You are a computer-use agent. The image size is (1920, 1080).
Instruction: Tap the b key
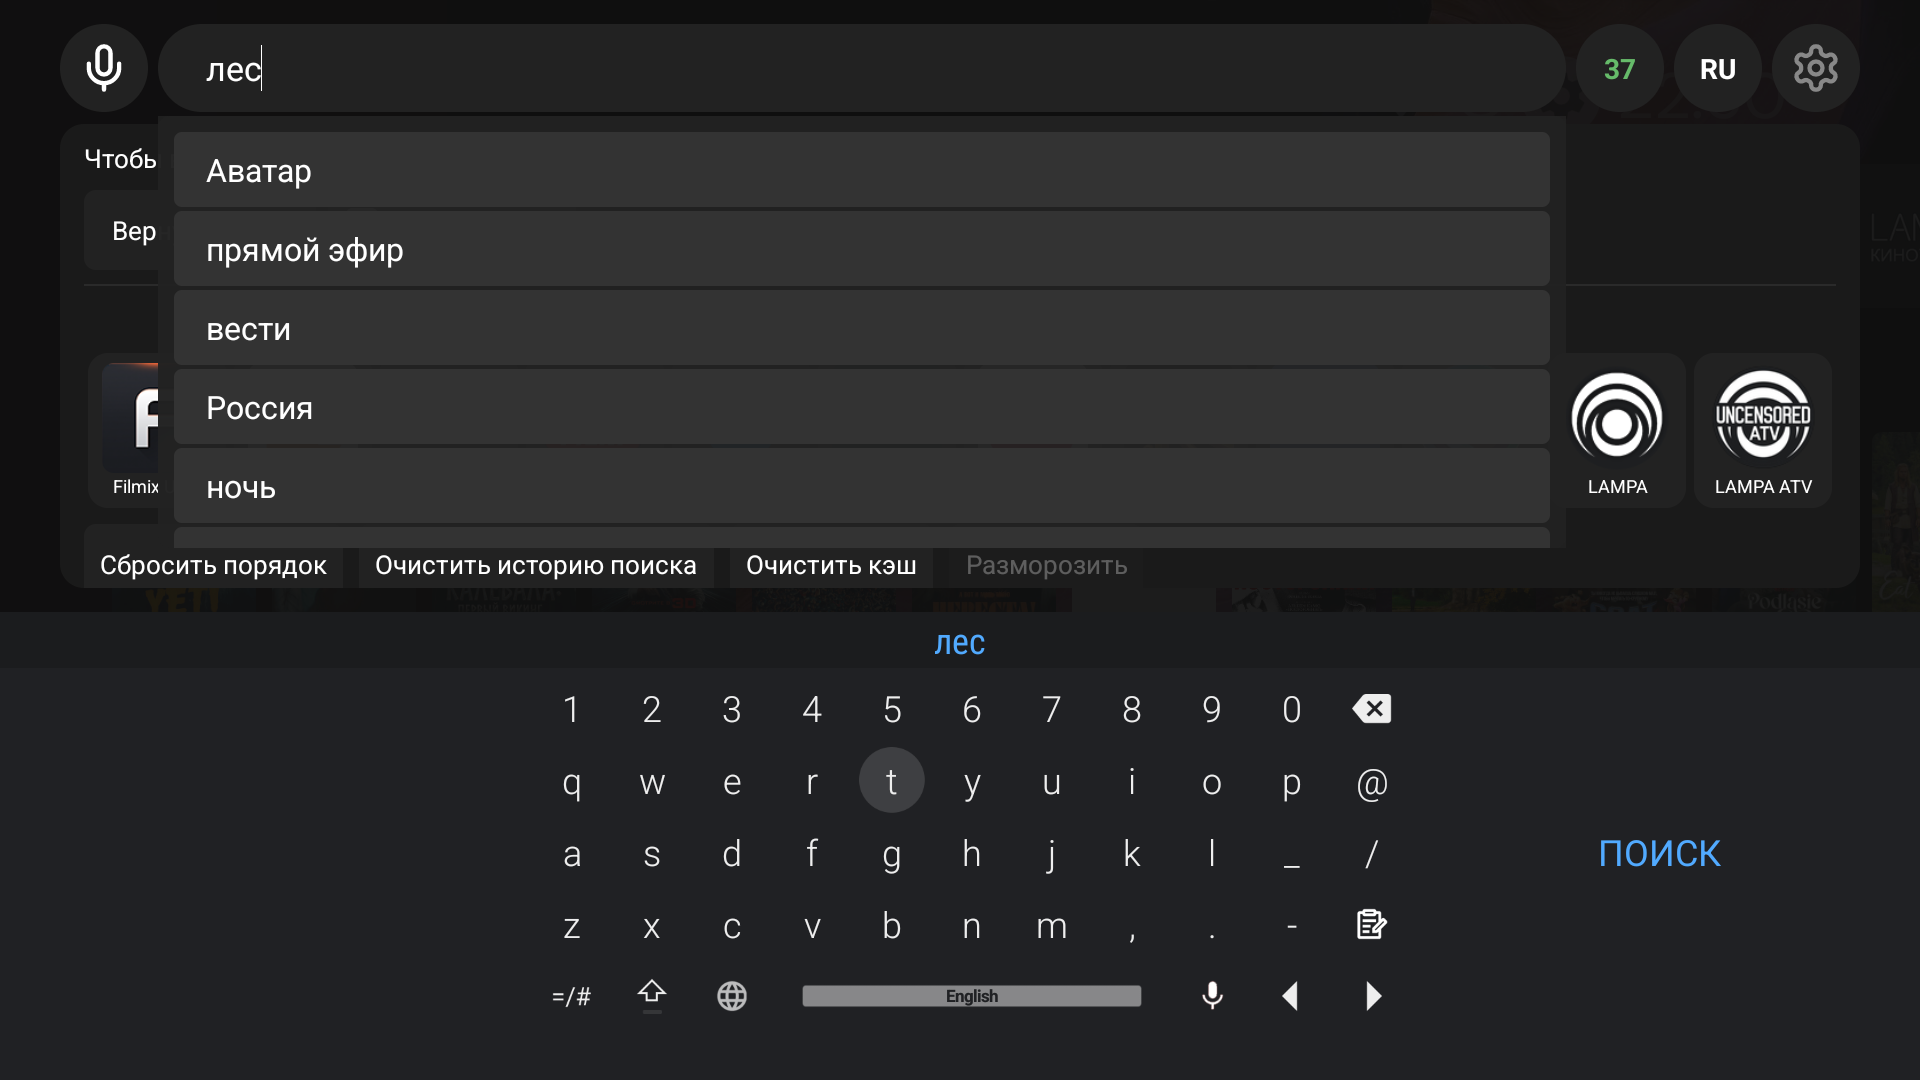point(892,926)
